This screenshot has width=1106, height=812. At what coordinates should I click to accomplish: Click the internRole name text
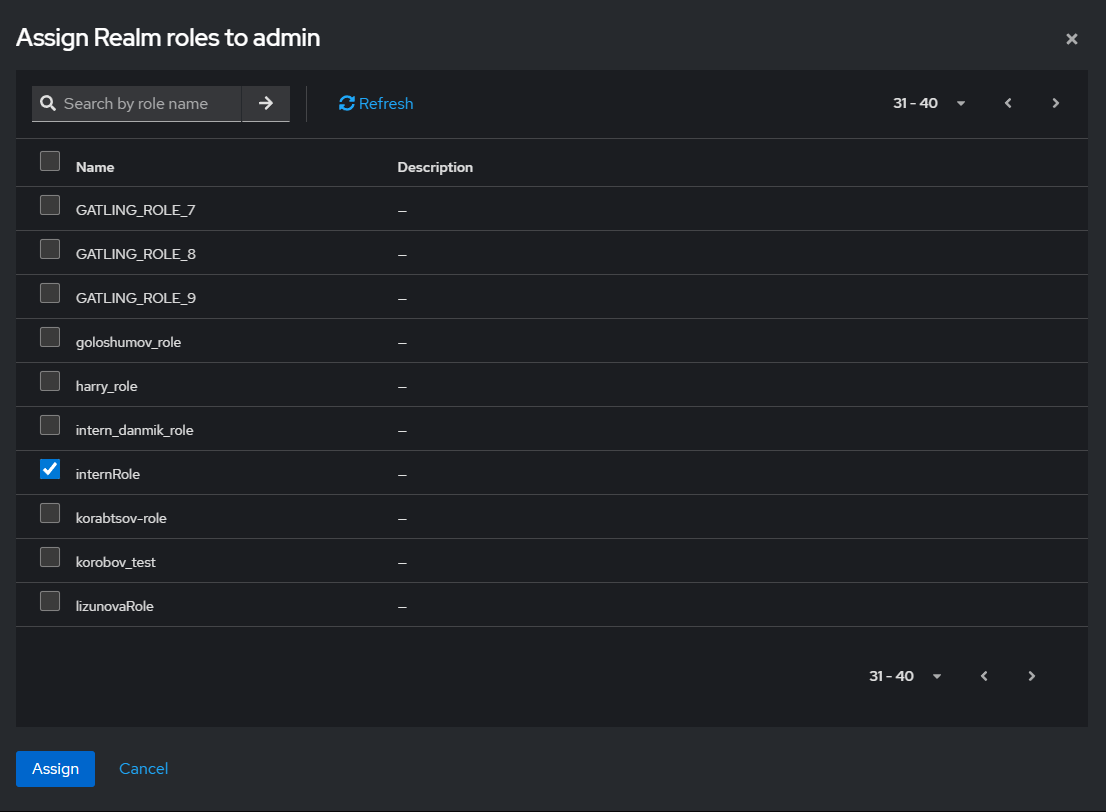pos(108,474)
